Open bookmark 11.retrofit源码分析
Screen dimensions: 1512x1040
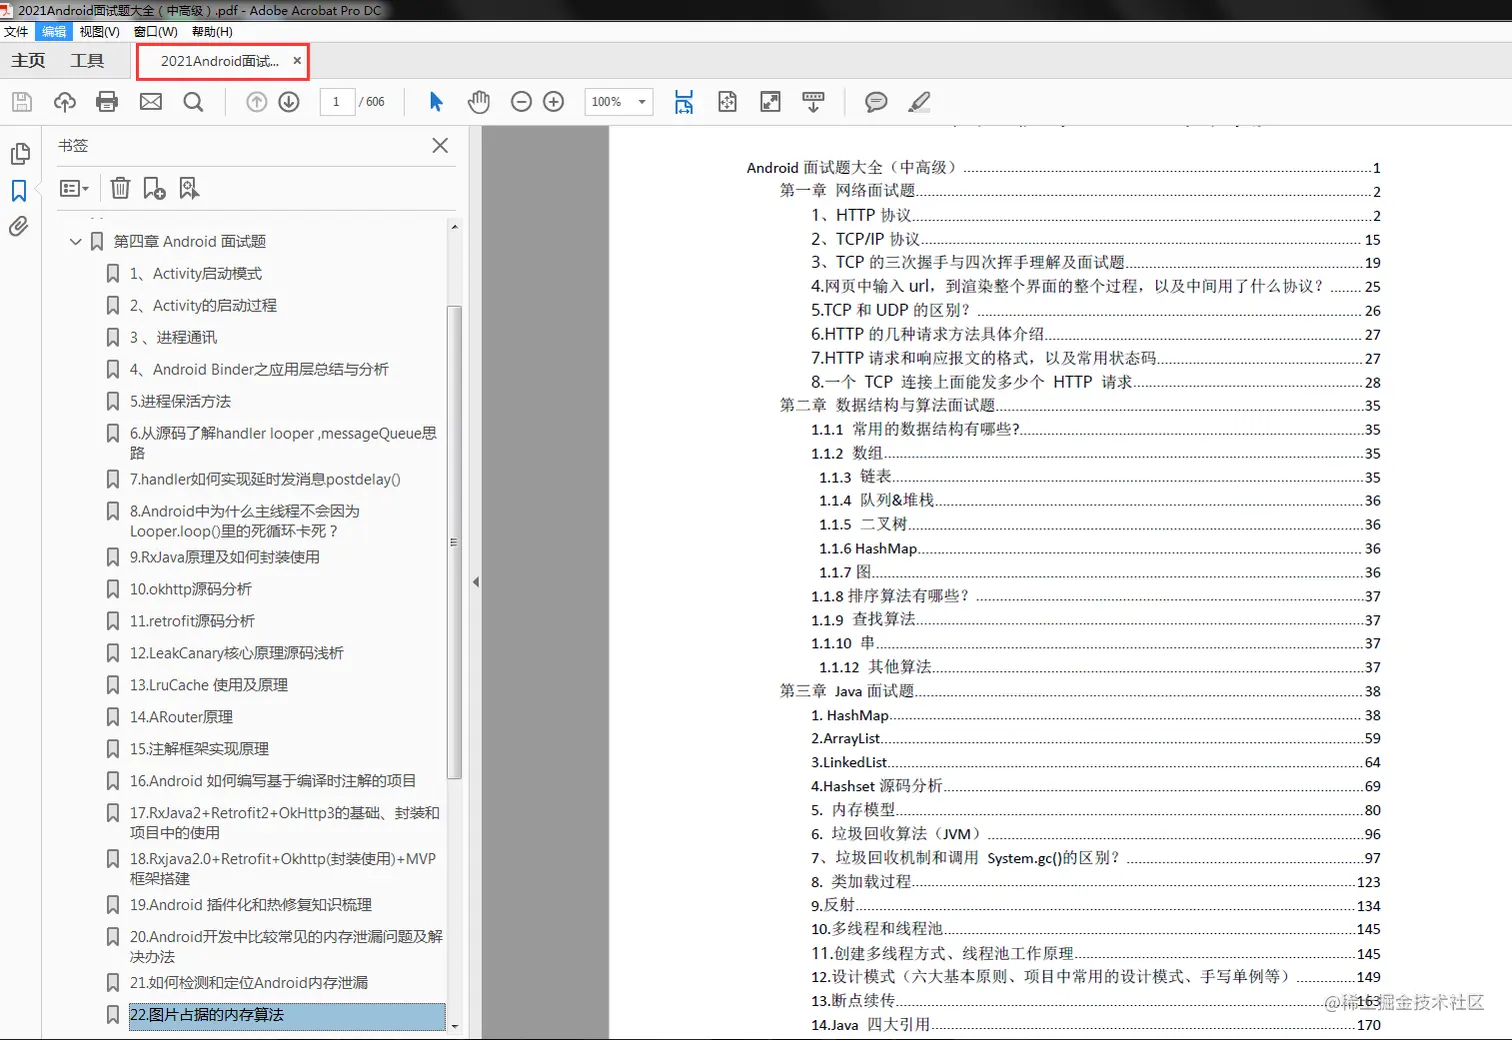[192, 622]
